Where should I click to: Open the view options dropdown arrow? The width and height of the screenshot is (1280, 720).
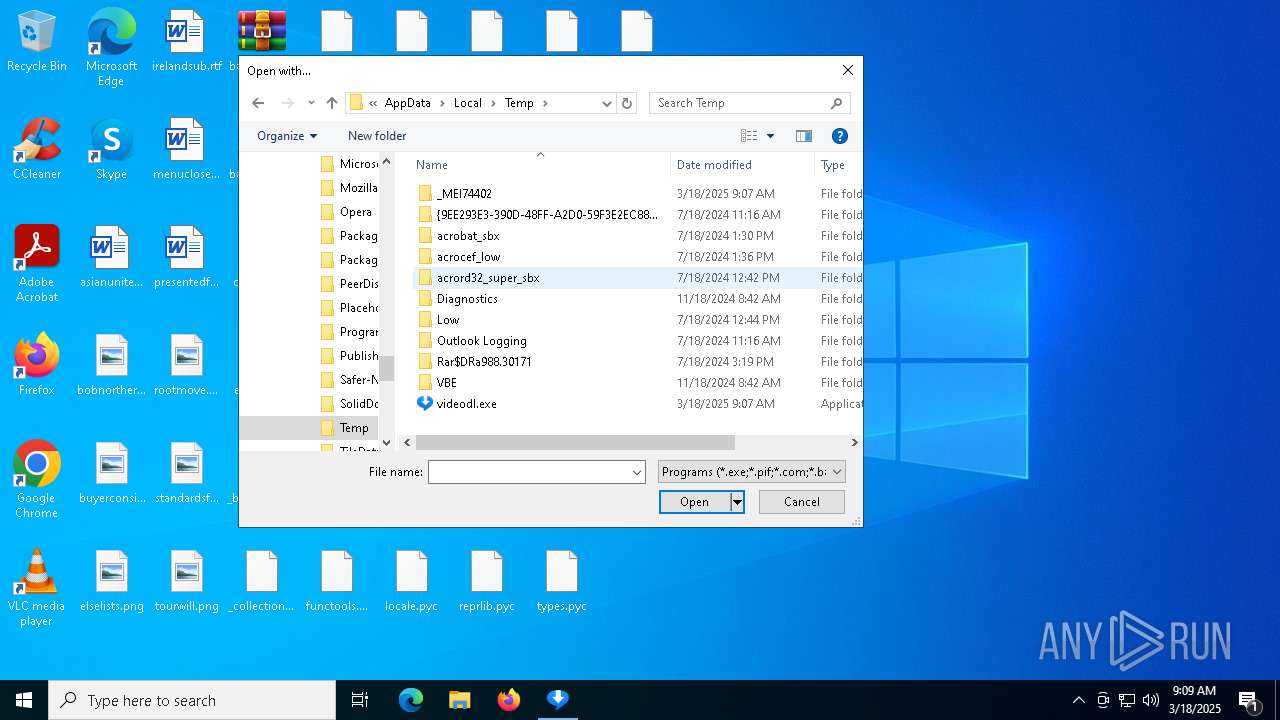click(770, 136)
